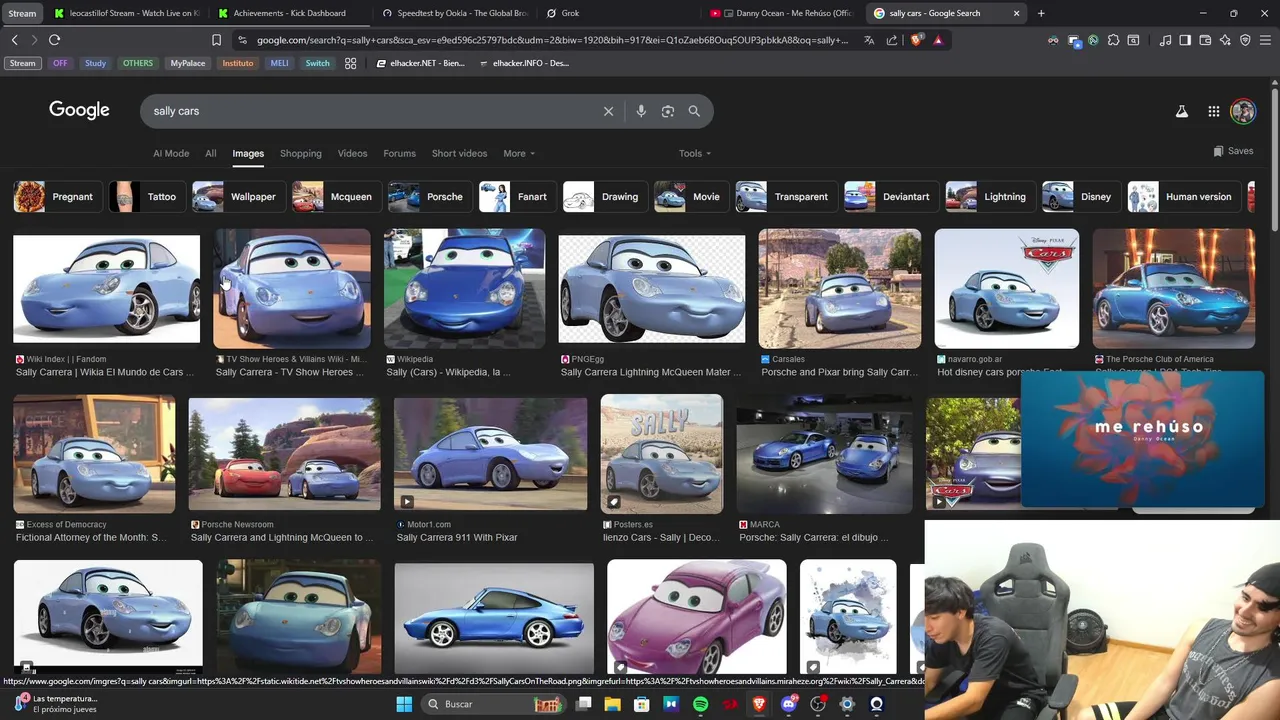The height and width of the screenshot is (720, 1280).
Task: Click the magnifying glass search button
Action: coord(694,111)
